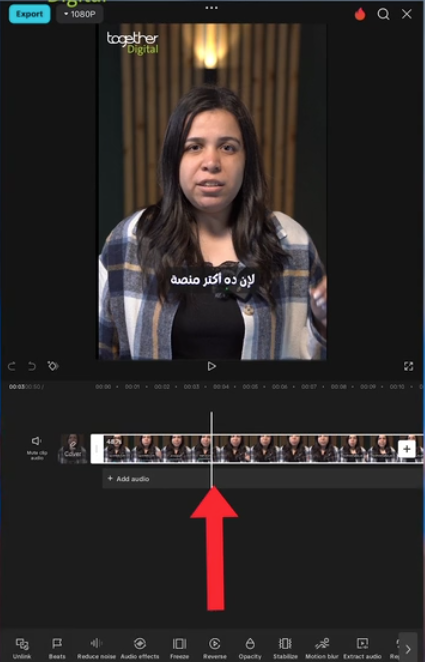Open the Opacity control
Image resolution: width=425 pixels, height=662 pixels.
(x=250, y=648)
